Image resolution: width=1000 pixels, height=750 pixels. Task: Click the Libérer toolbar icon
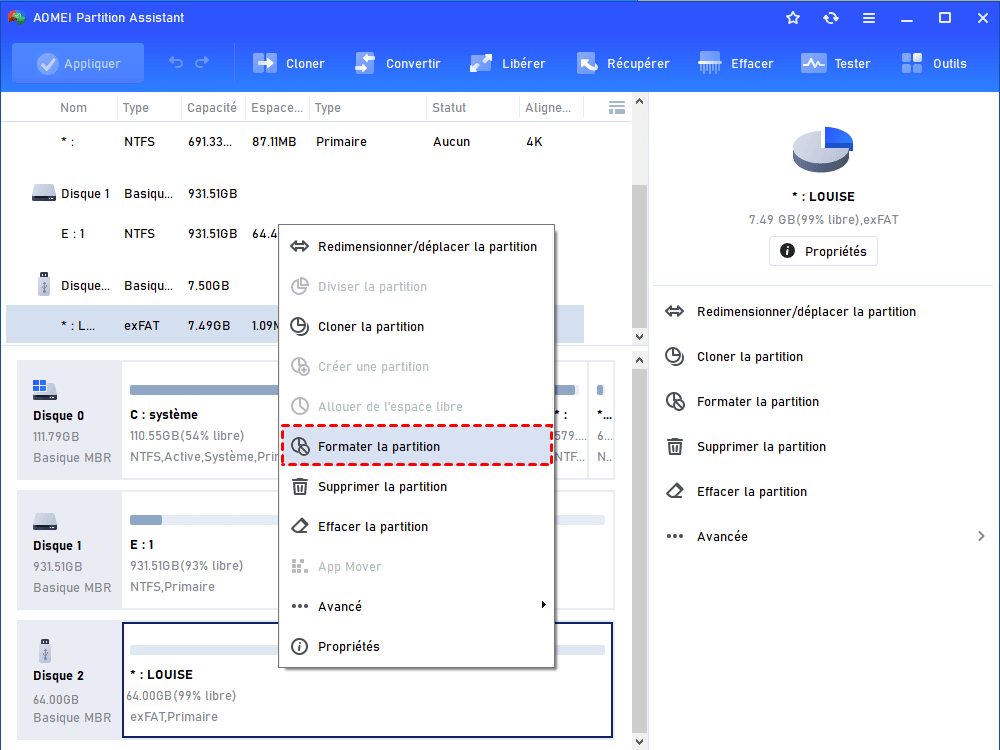(481, 63)
